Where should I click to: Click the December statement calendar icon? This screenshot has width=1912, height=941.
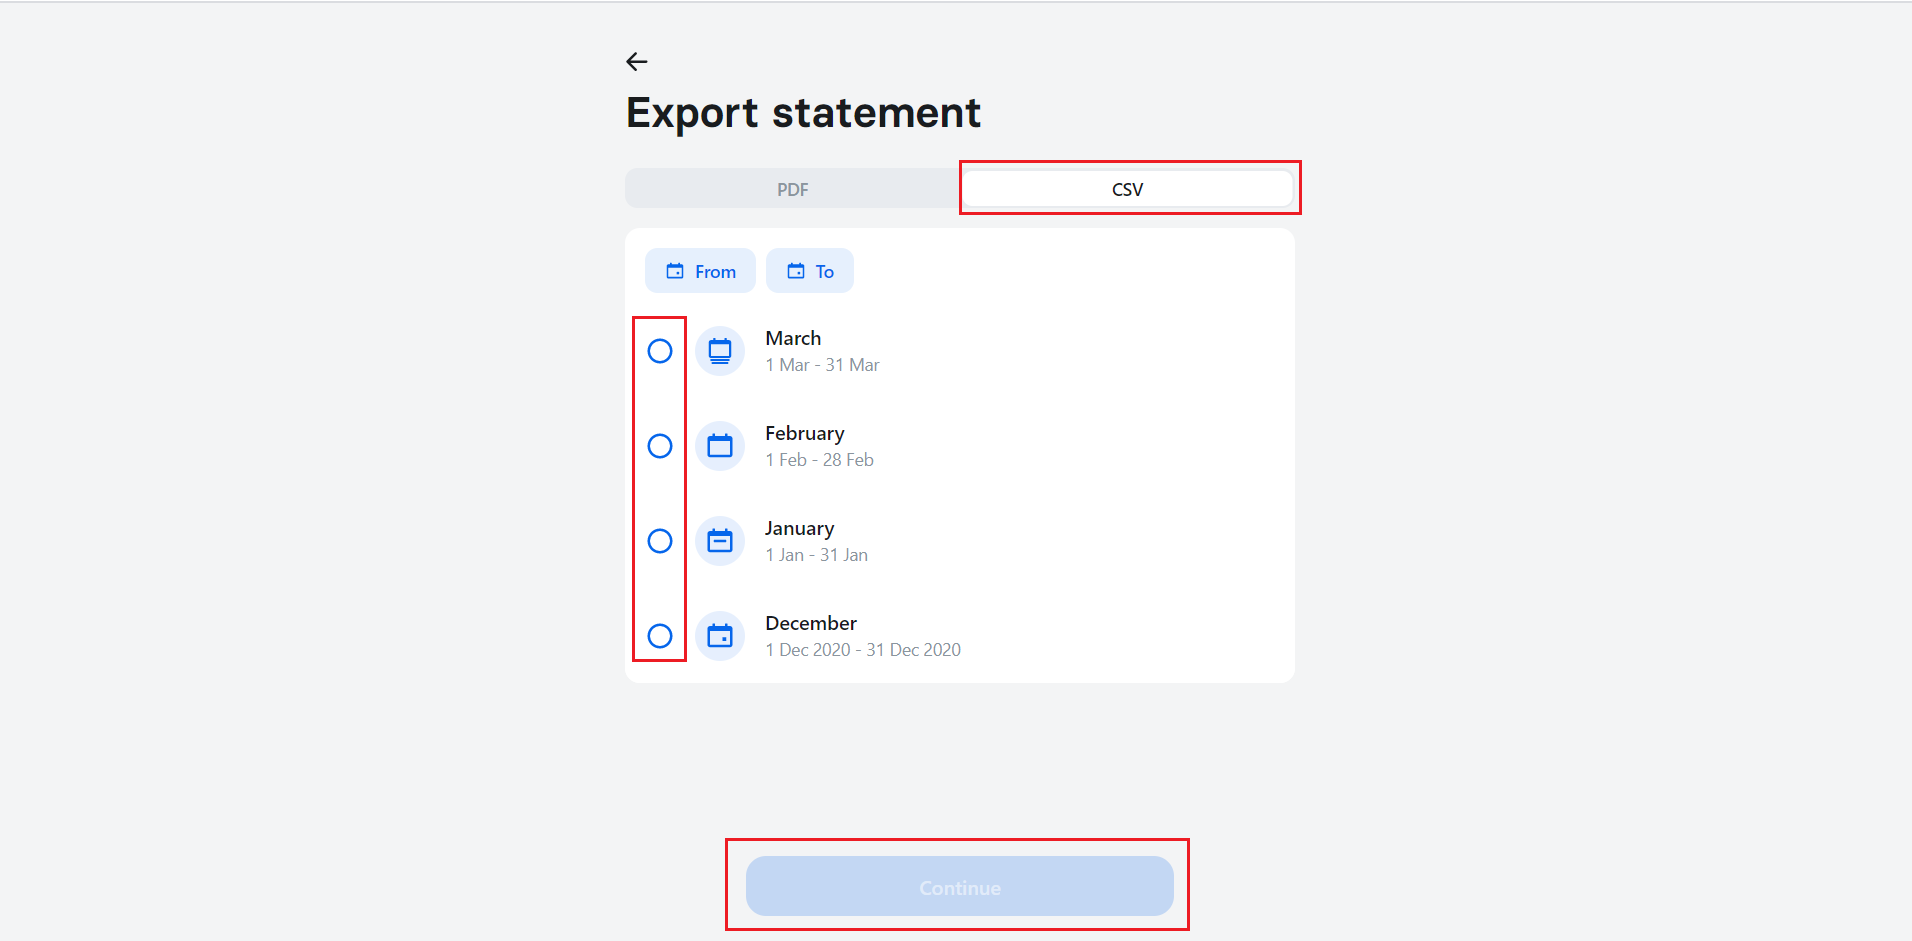[720, 636]
